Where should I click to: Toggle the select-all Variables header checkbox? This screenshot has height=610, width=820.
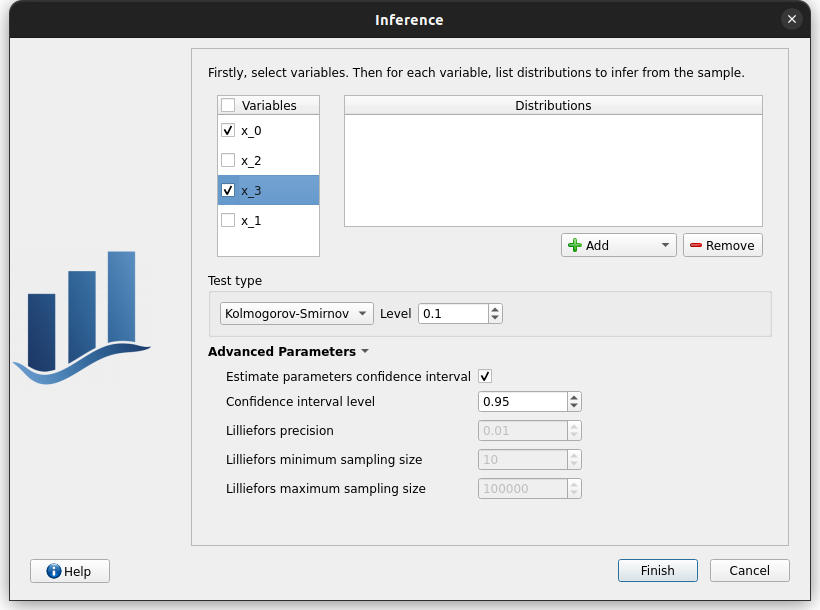228,105
